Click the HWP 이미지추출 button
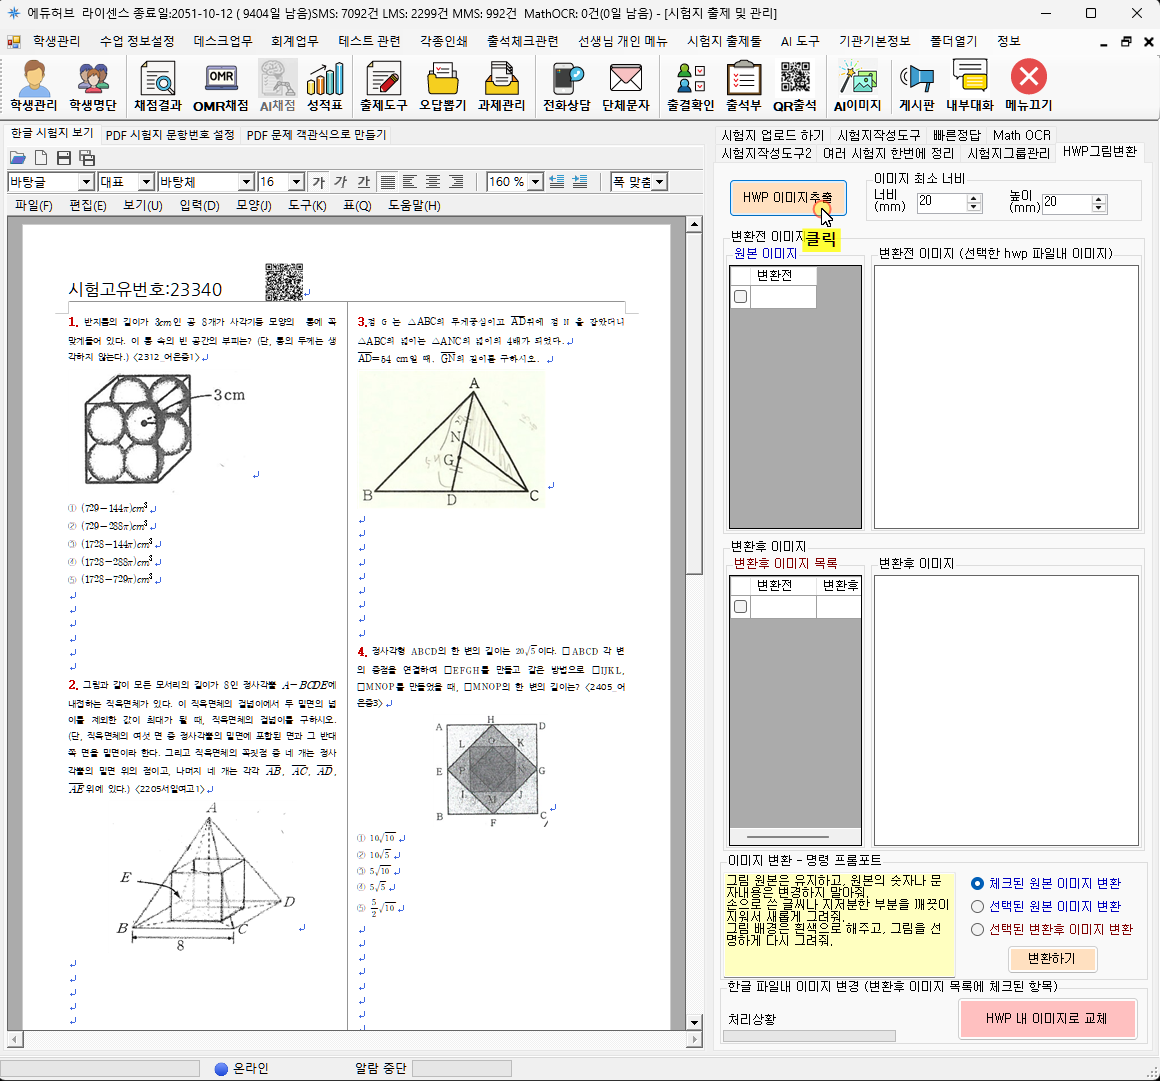1160x1081 pixels. coord(787,198)
